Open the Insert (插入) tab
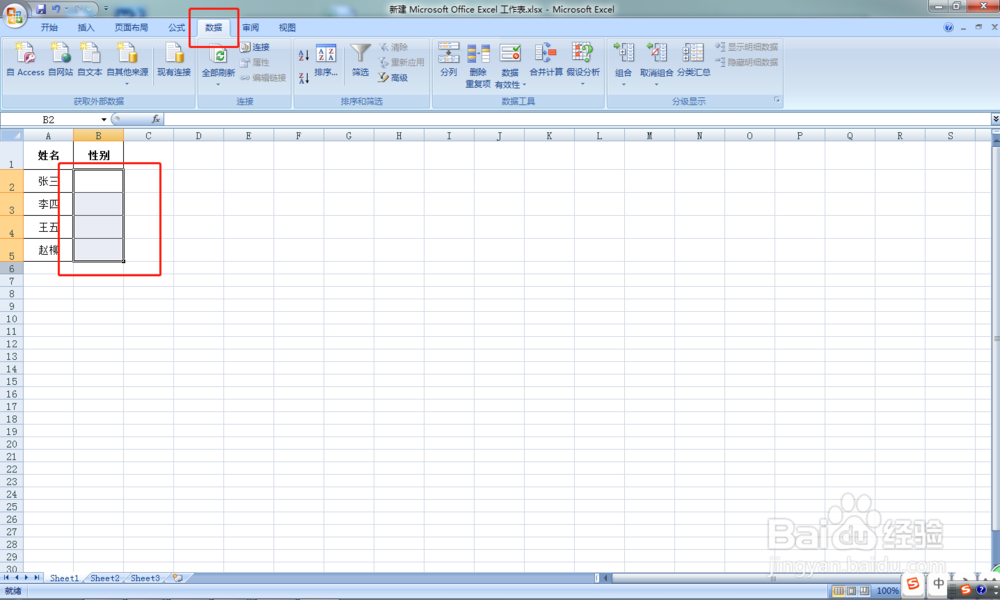 pyautogui.click(x=85, y=27)
